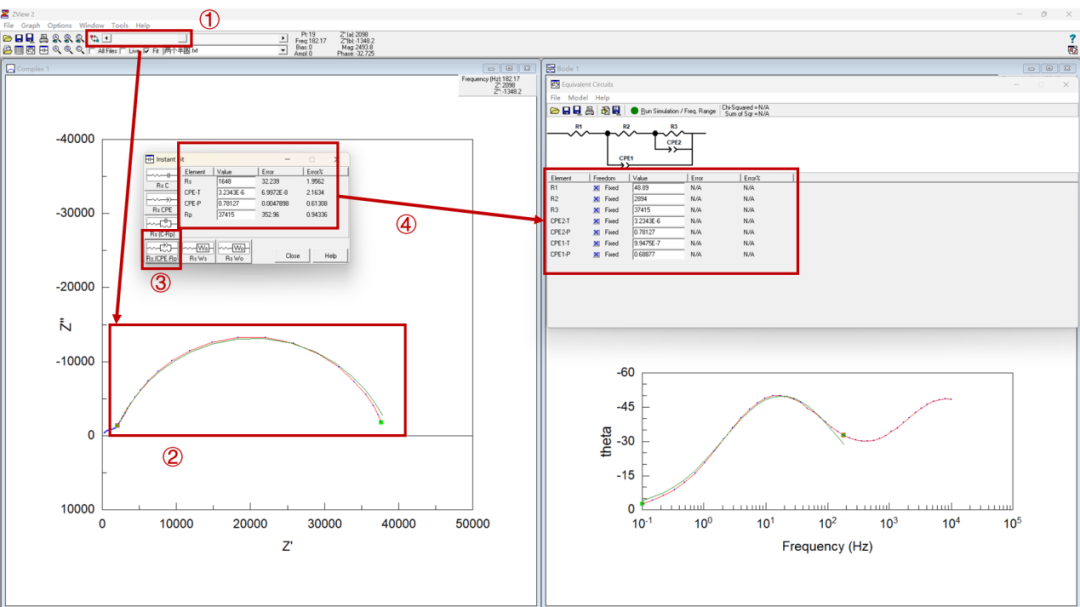1080x607 pixels.
Task: Open ZView Window menu
Action: coord(91,25)
